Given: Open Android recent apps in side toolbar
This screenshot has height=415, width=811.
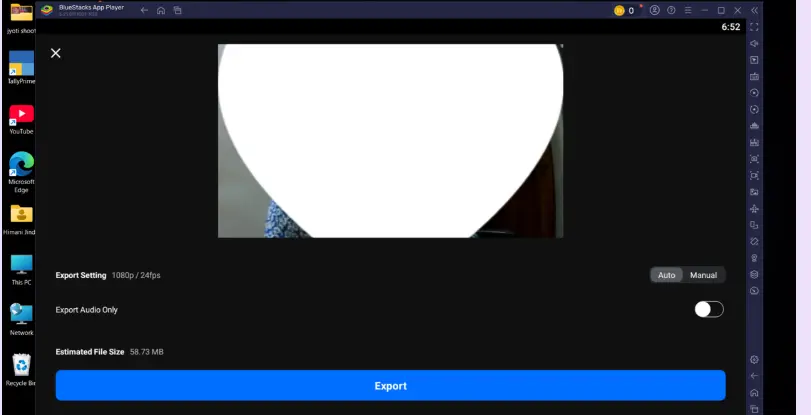Looking at the screenshot, I should [755, 409].
